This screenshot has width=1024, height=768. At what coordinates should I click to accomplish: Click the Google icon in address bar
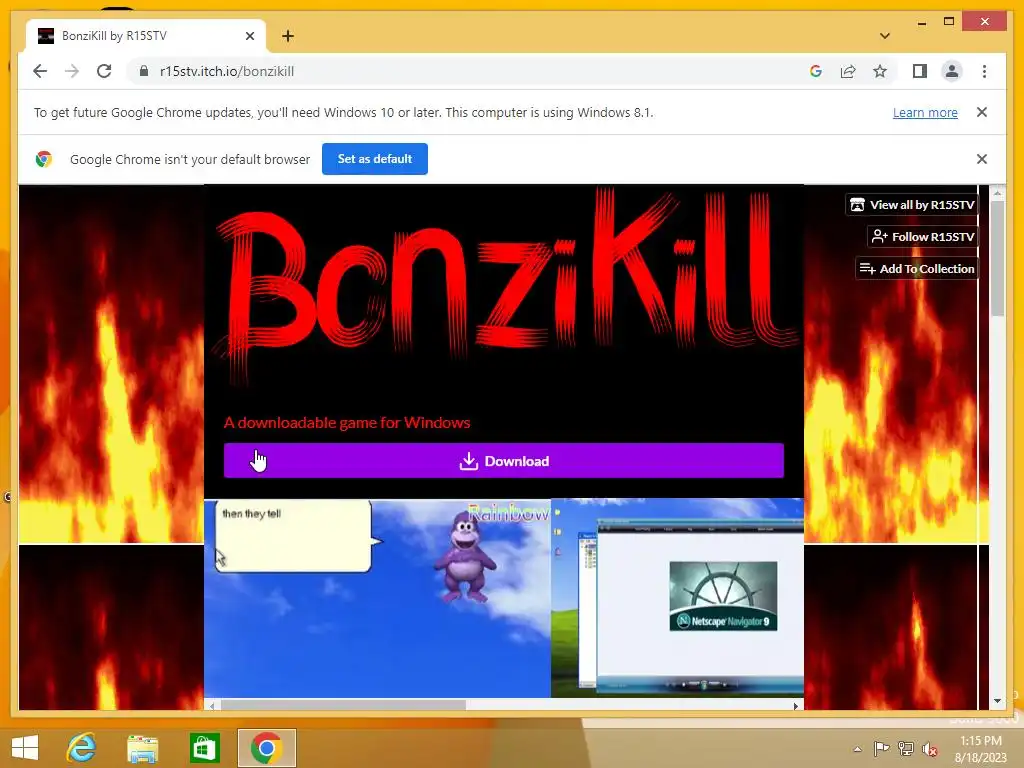816,71
